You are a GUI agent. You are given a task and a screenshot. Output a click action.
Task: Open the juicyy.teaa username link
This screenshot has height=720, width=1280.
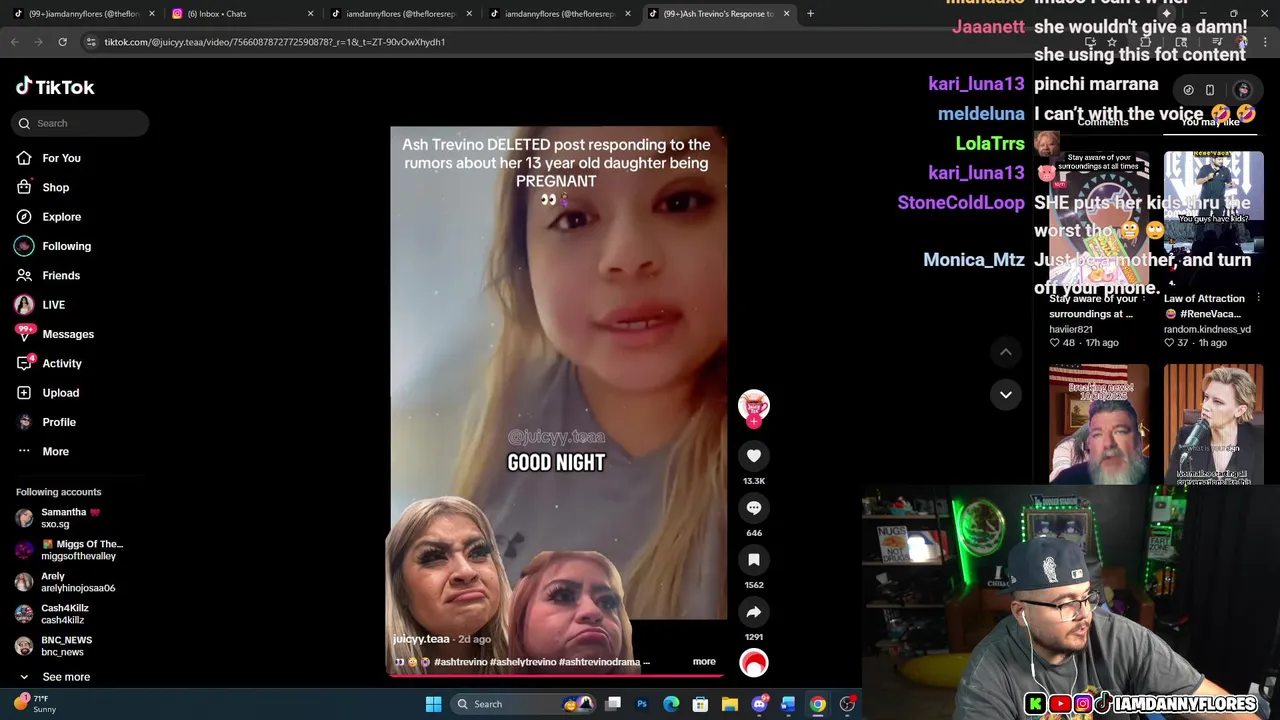click(x=421, y=639)
